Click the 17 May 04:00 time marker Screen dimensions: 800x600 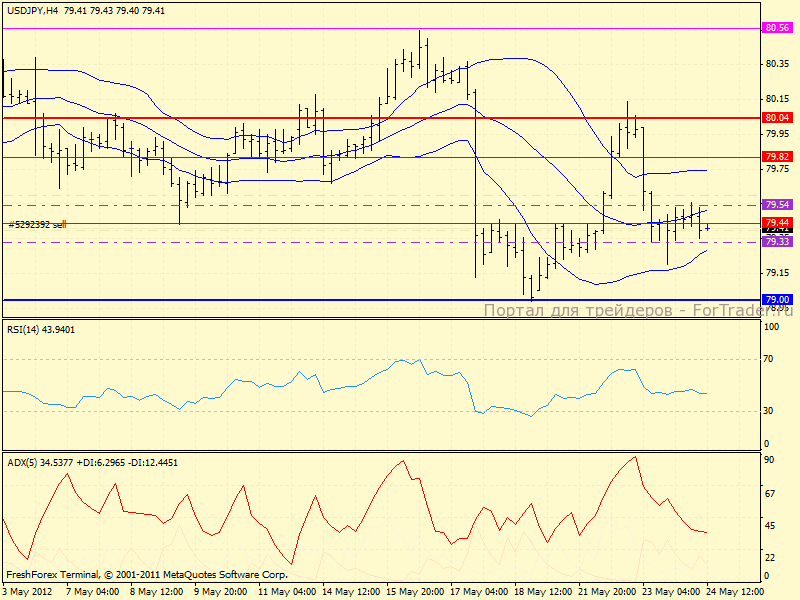[x=479, y=591]
